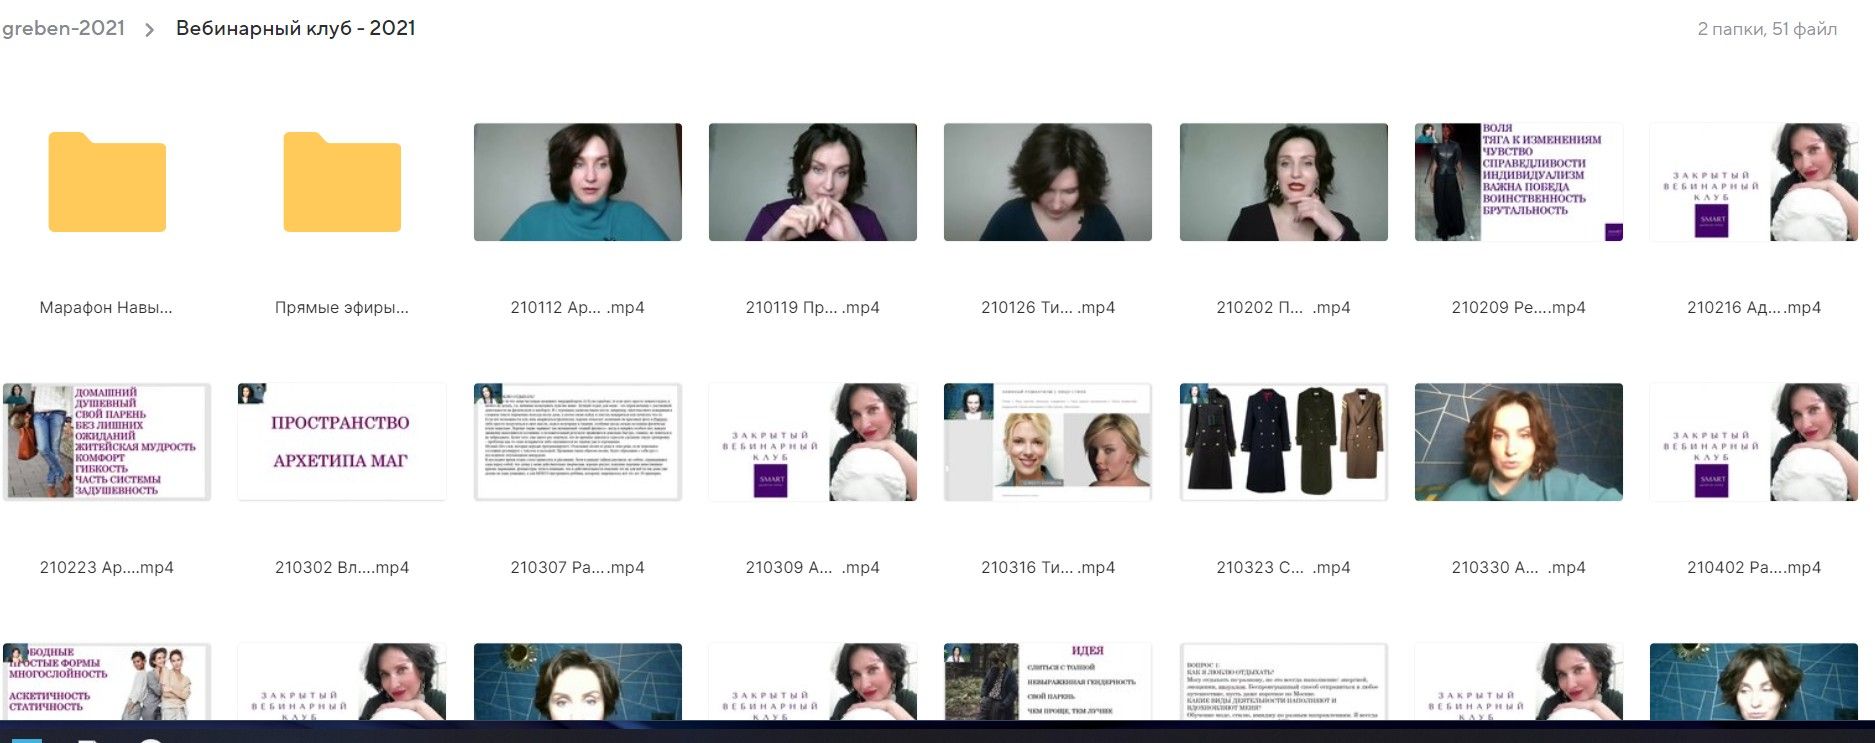
Task: Open the Марафон Навы... folder
Action: tap(107, 183)
